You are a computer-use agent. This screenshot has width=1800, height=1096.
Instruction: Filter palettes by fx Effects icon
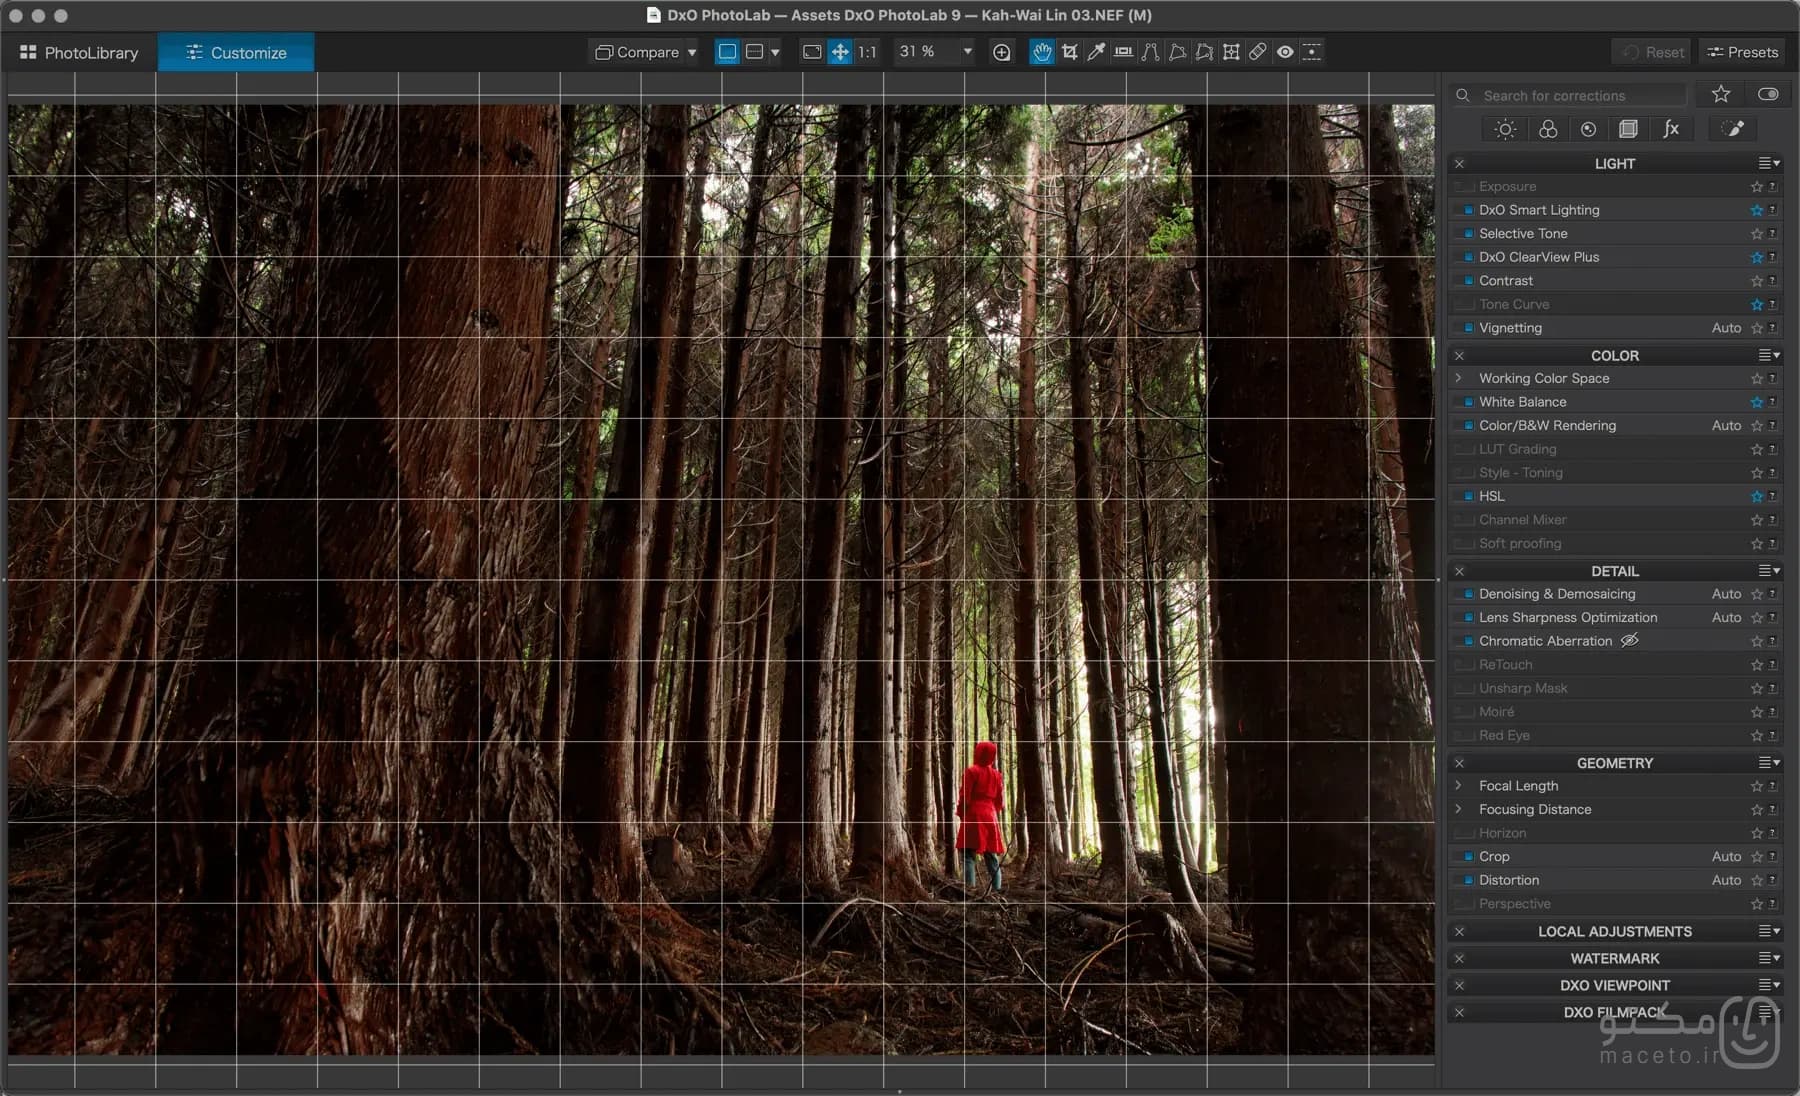[1671, 129]
